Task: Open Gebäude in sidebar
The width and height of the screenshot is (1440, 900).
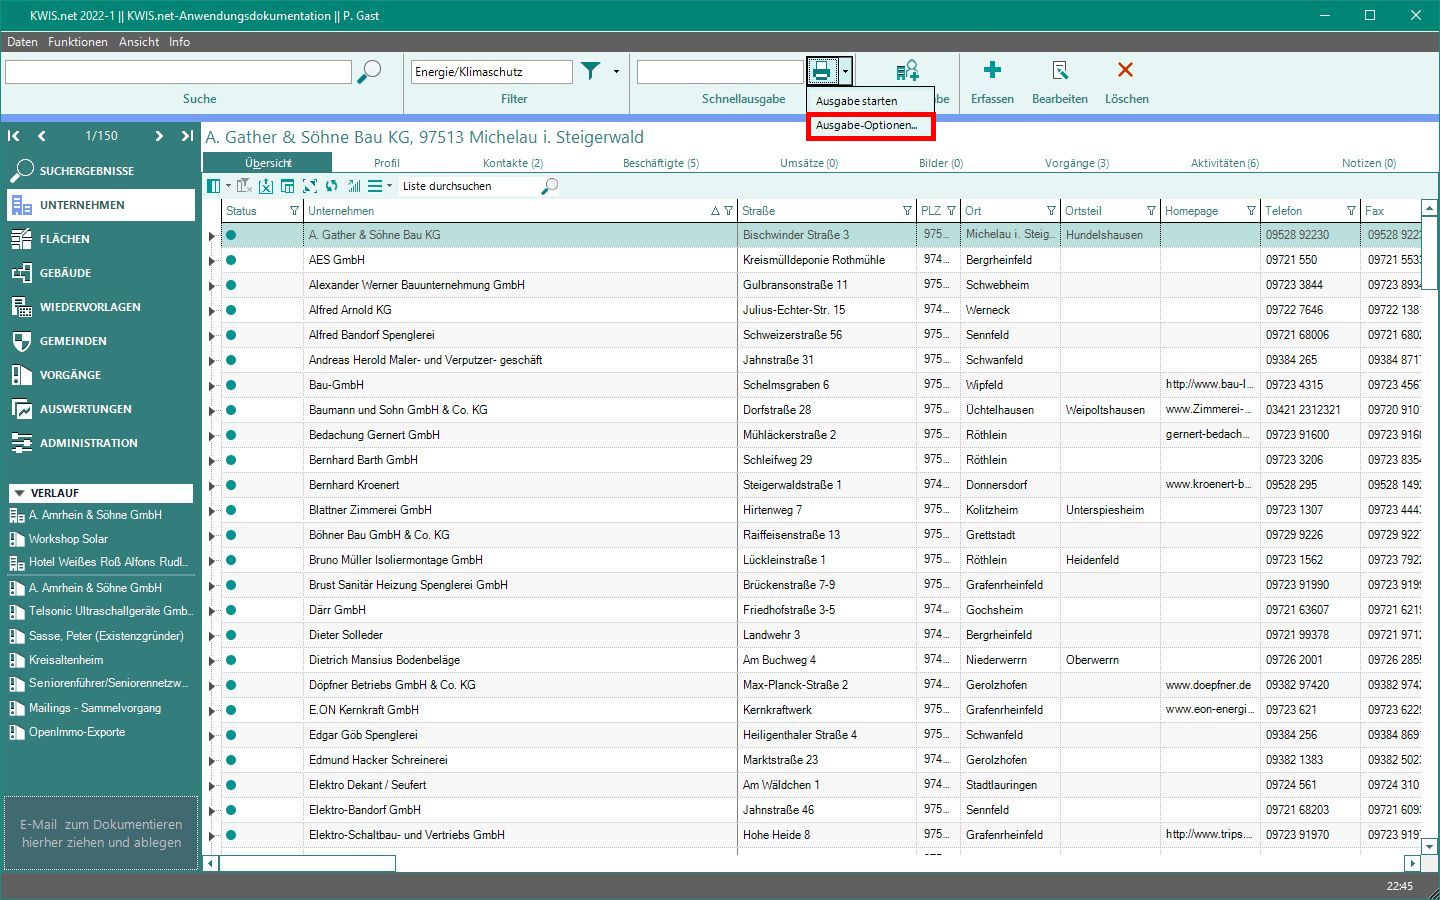Action: pyautogui.click(x=100, y=273)
